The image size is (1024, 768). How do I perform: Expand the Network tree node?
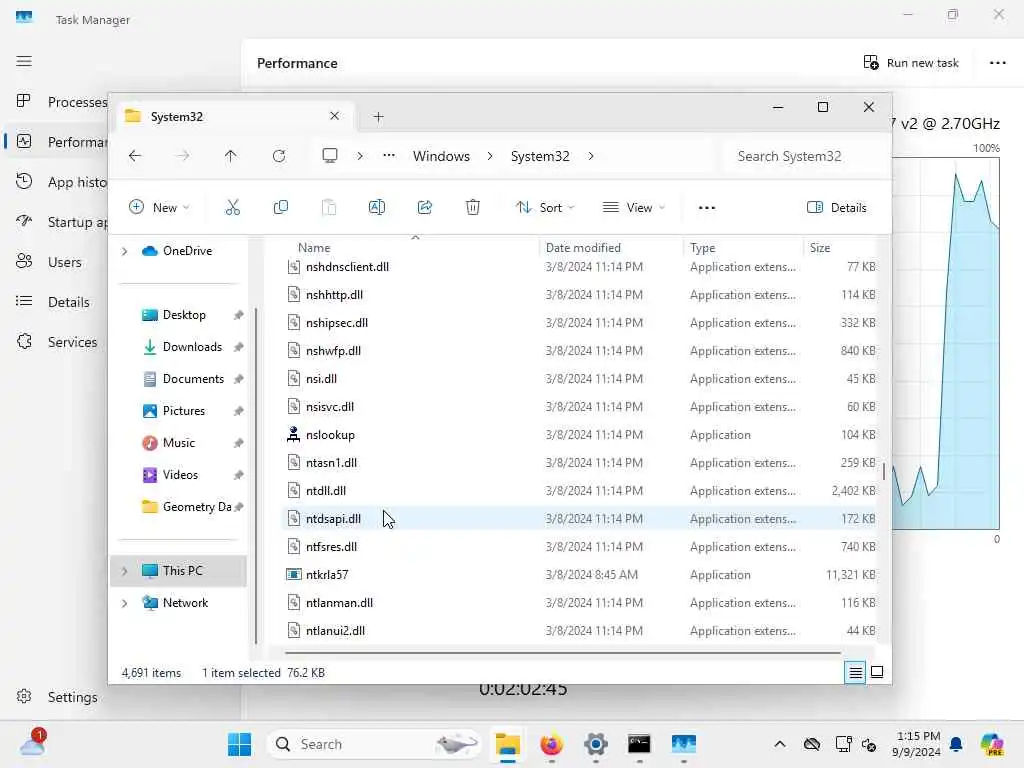(x=125, y=603)
